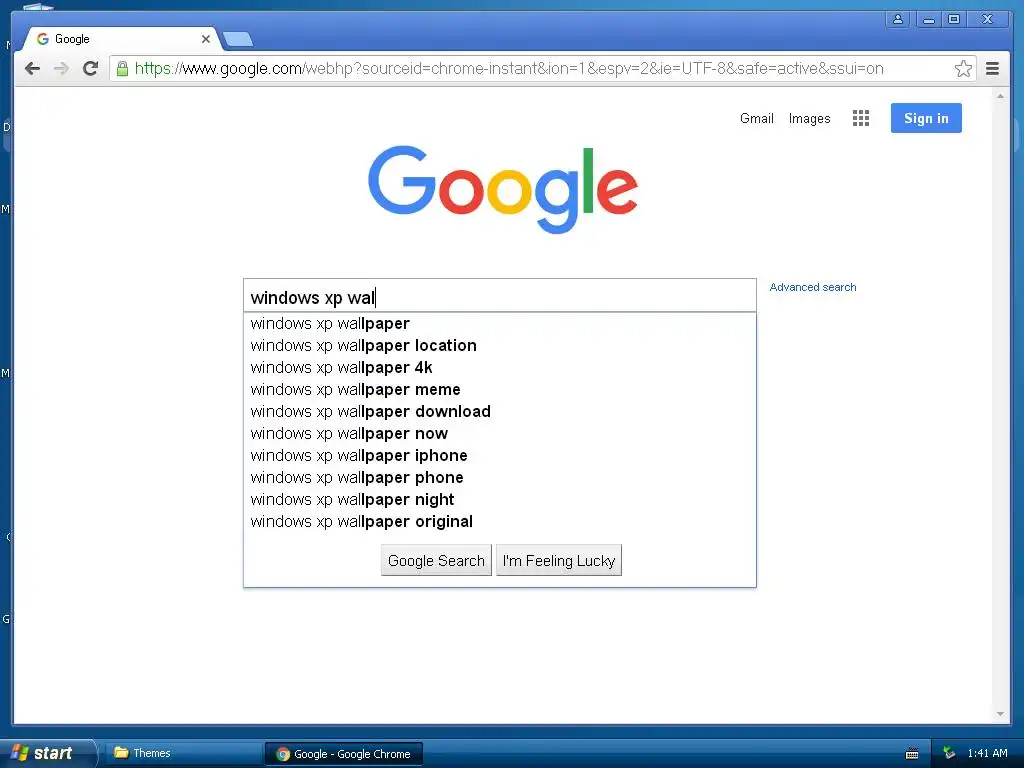Click I'm Feeling Lucky button
The image size is (1024, 768).
559,560
